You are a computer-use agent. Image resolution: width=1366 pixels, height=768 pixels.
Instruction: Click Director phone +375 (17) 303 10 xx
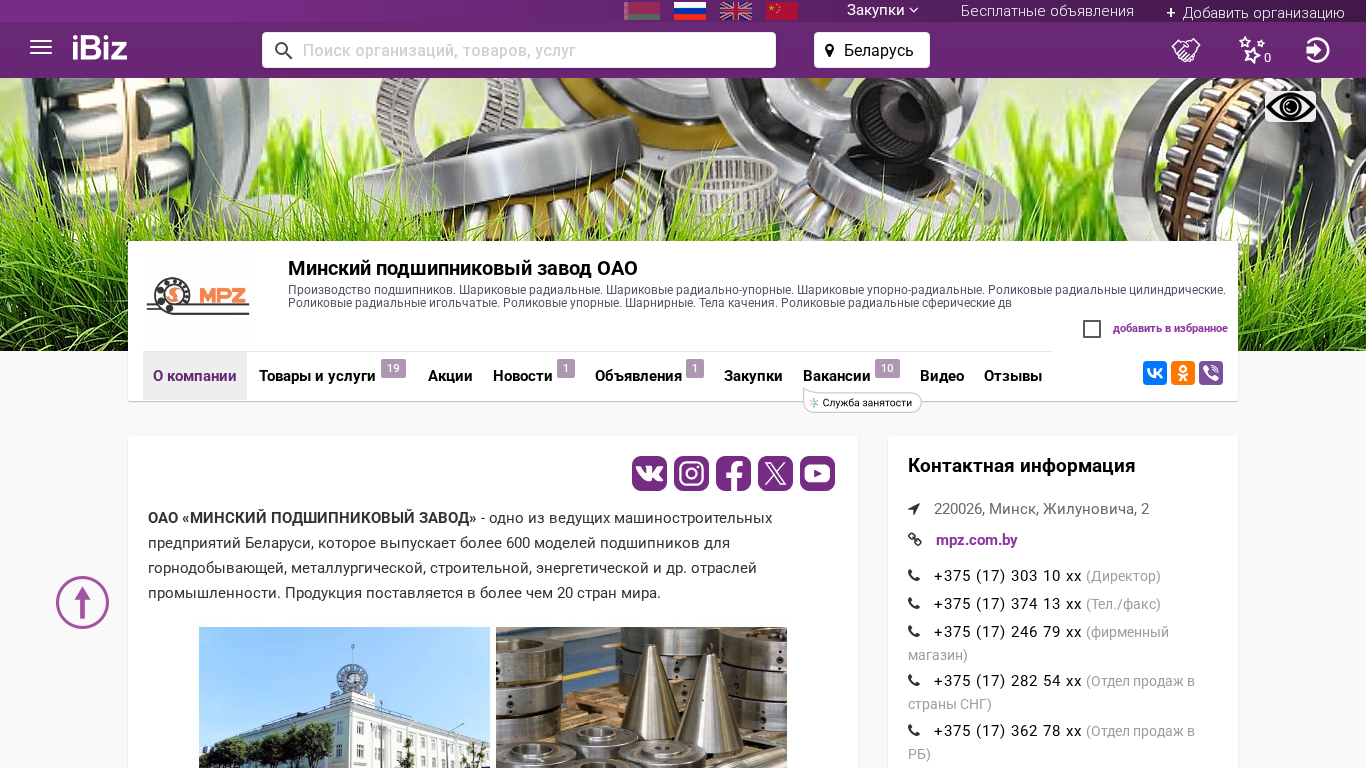[1008, 576]
